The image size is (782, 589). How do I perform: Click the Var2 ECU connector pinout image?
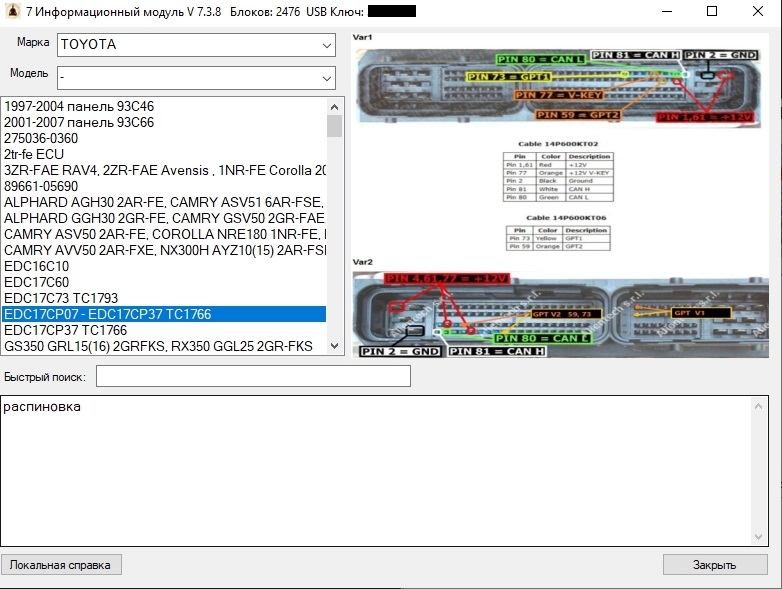[561, 315]
